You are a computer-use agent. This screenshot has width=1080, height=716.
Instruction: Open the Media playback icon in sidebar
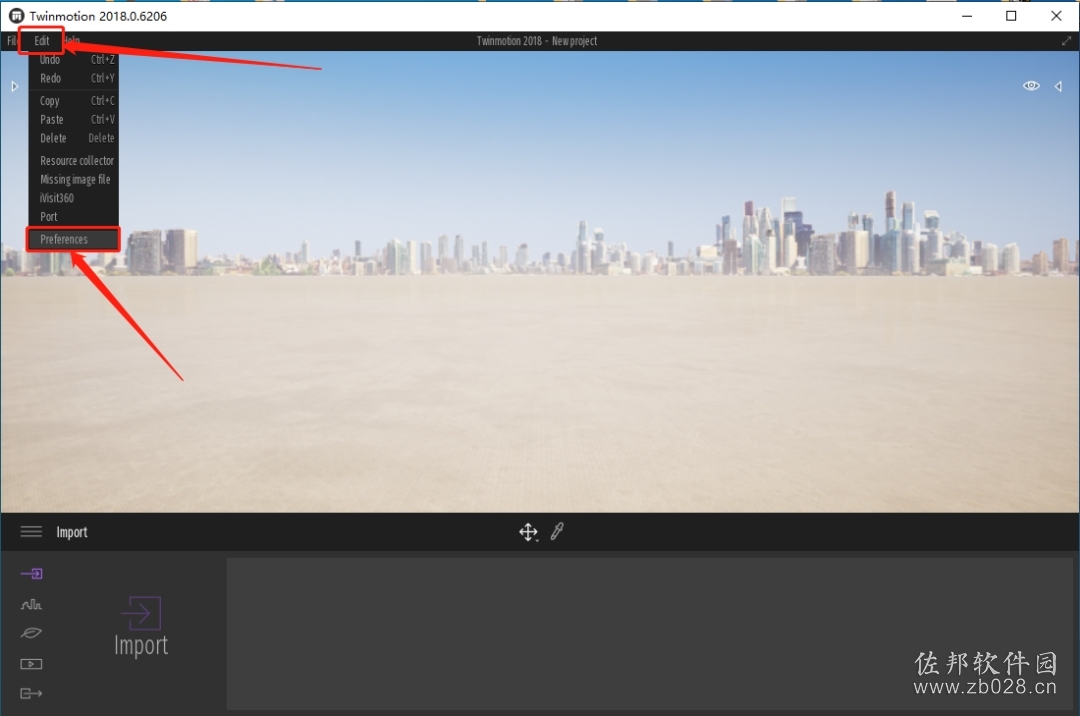pyautogui.click(x=31, y=664)
